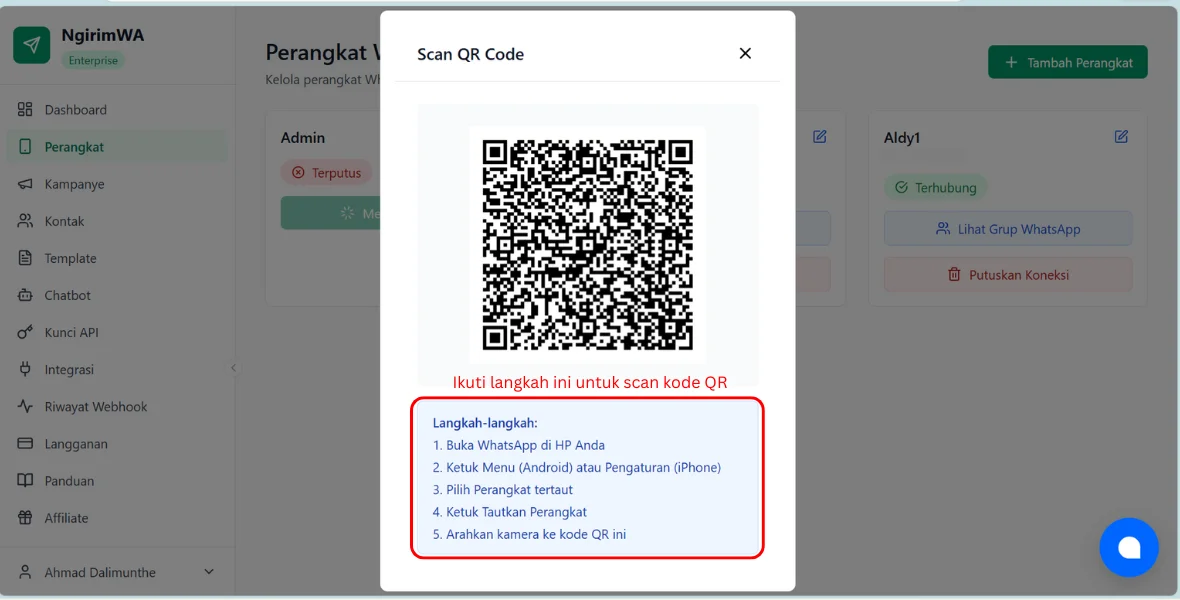Close the Scan QR Code dialog
The height and width of the screenshot is (600, 1180).
point(745,53)
